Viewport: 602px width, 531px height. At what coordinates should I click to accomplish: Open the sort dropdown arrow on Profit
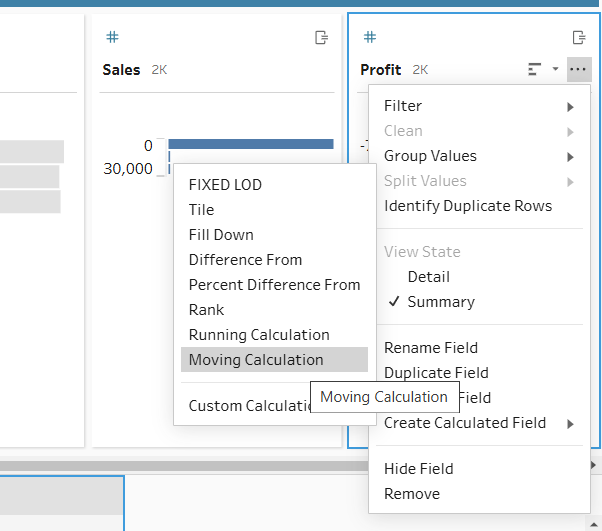pos(555,69)
